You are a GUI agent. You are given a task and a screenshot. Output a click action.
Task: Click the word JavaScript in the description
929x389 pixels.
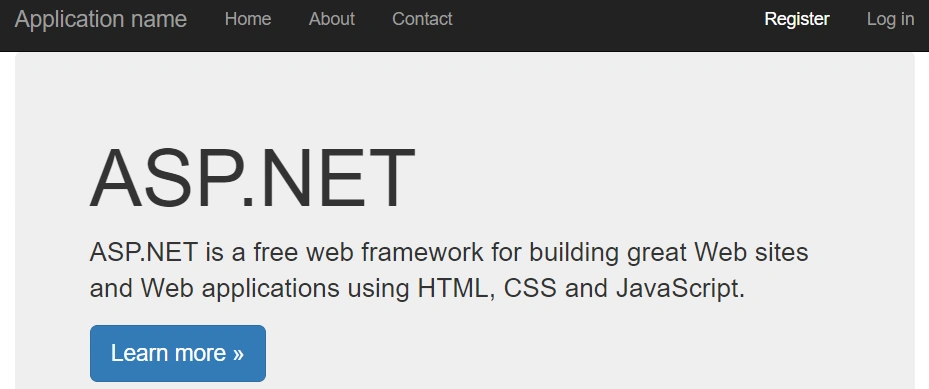point(680,289)
